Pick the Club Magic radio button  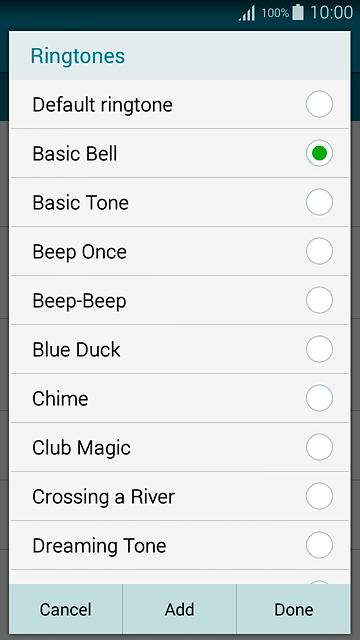[x=319, y=447]
